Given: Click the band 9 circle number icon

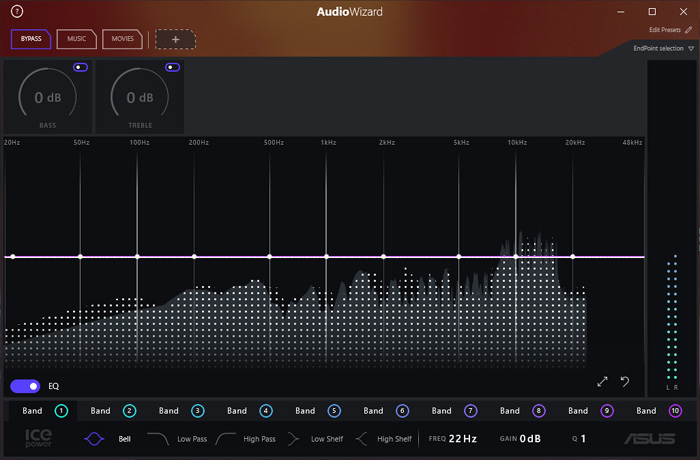Looking at the screenshot, I should click(607, 410).
